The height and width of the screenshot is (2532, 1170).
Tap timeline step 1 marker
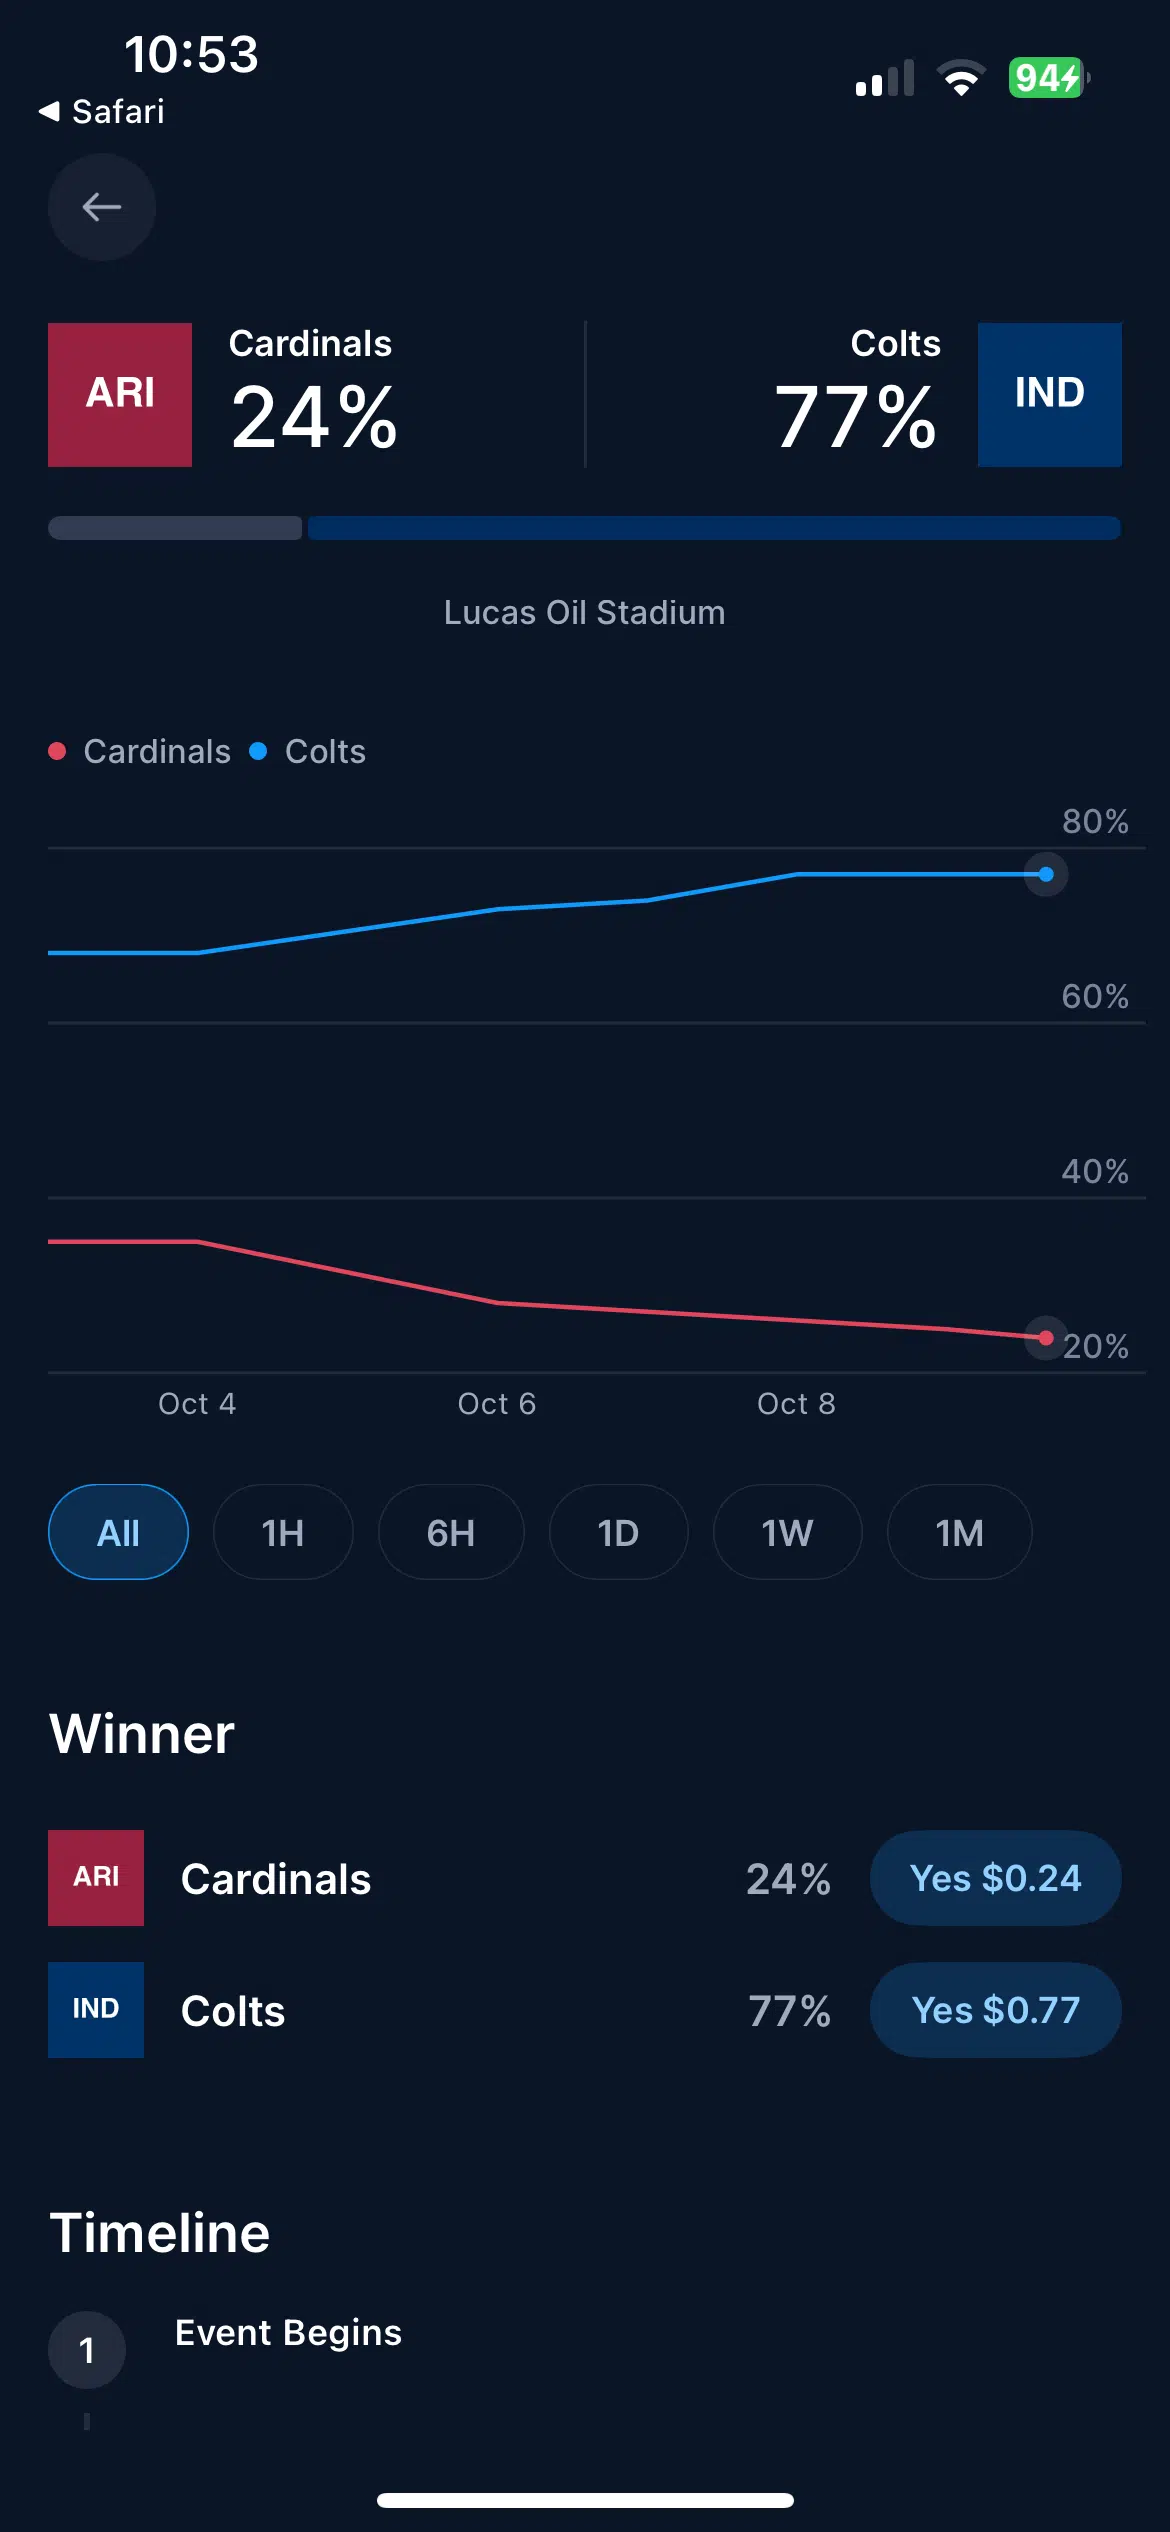click(x=87, y=2349)
